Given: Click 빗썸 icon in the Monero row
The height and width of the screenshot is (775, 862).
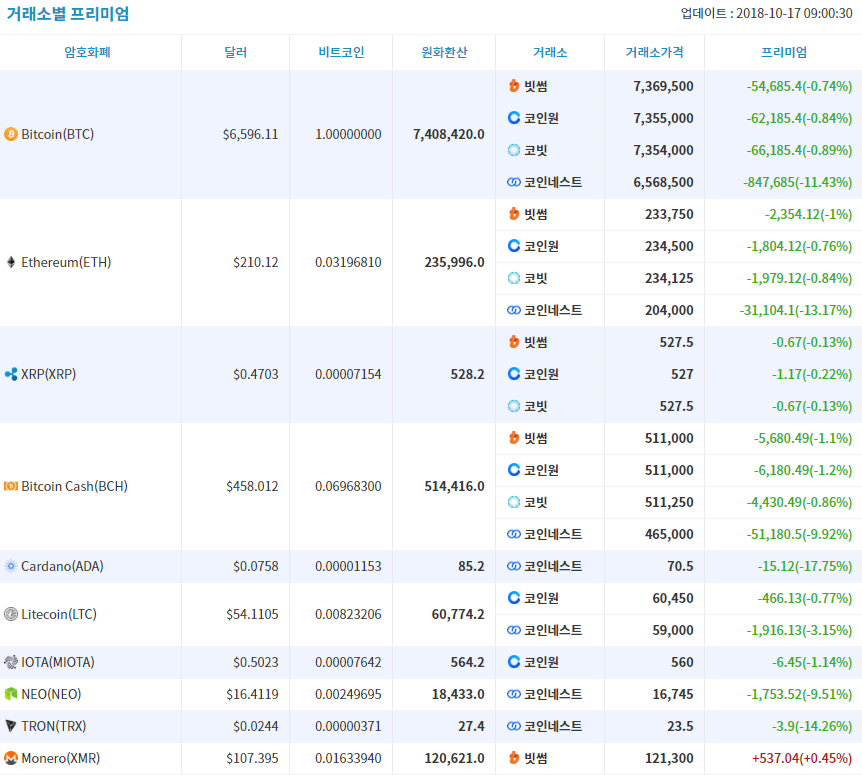Looking at the screenshot, I should point(514,758).
